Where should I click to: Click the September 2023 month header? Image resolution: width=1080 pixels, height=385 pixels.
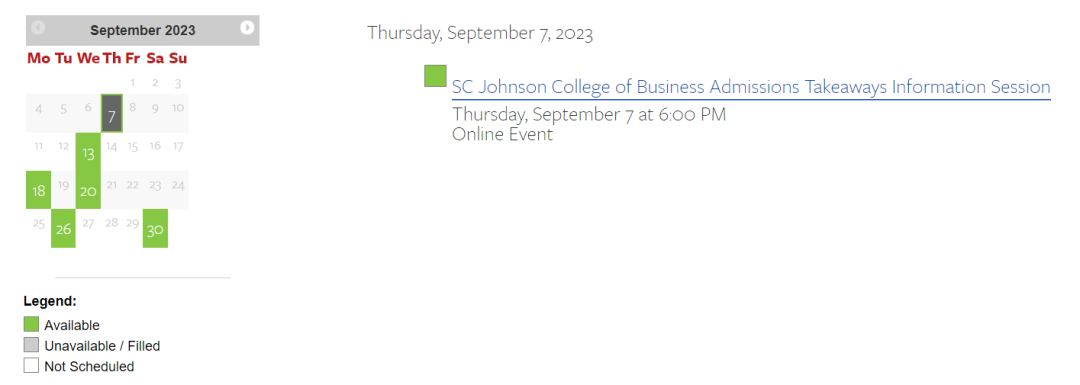coord(143,30)
